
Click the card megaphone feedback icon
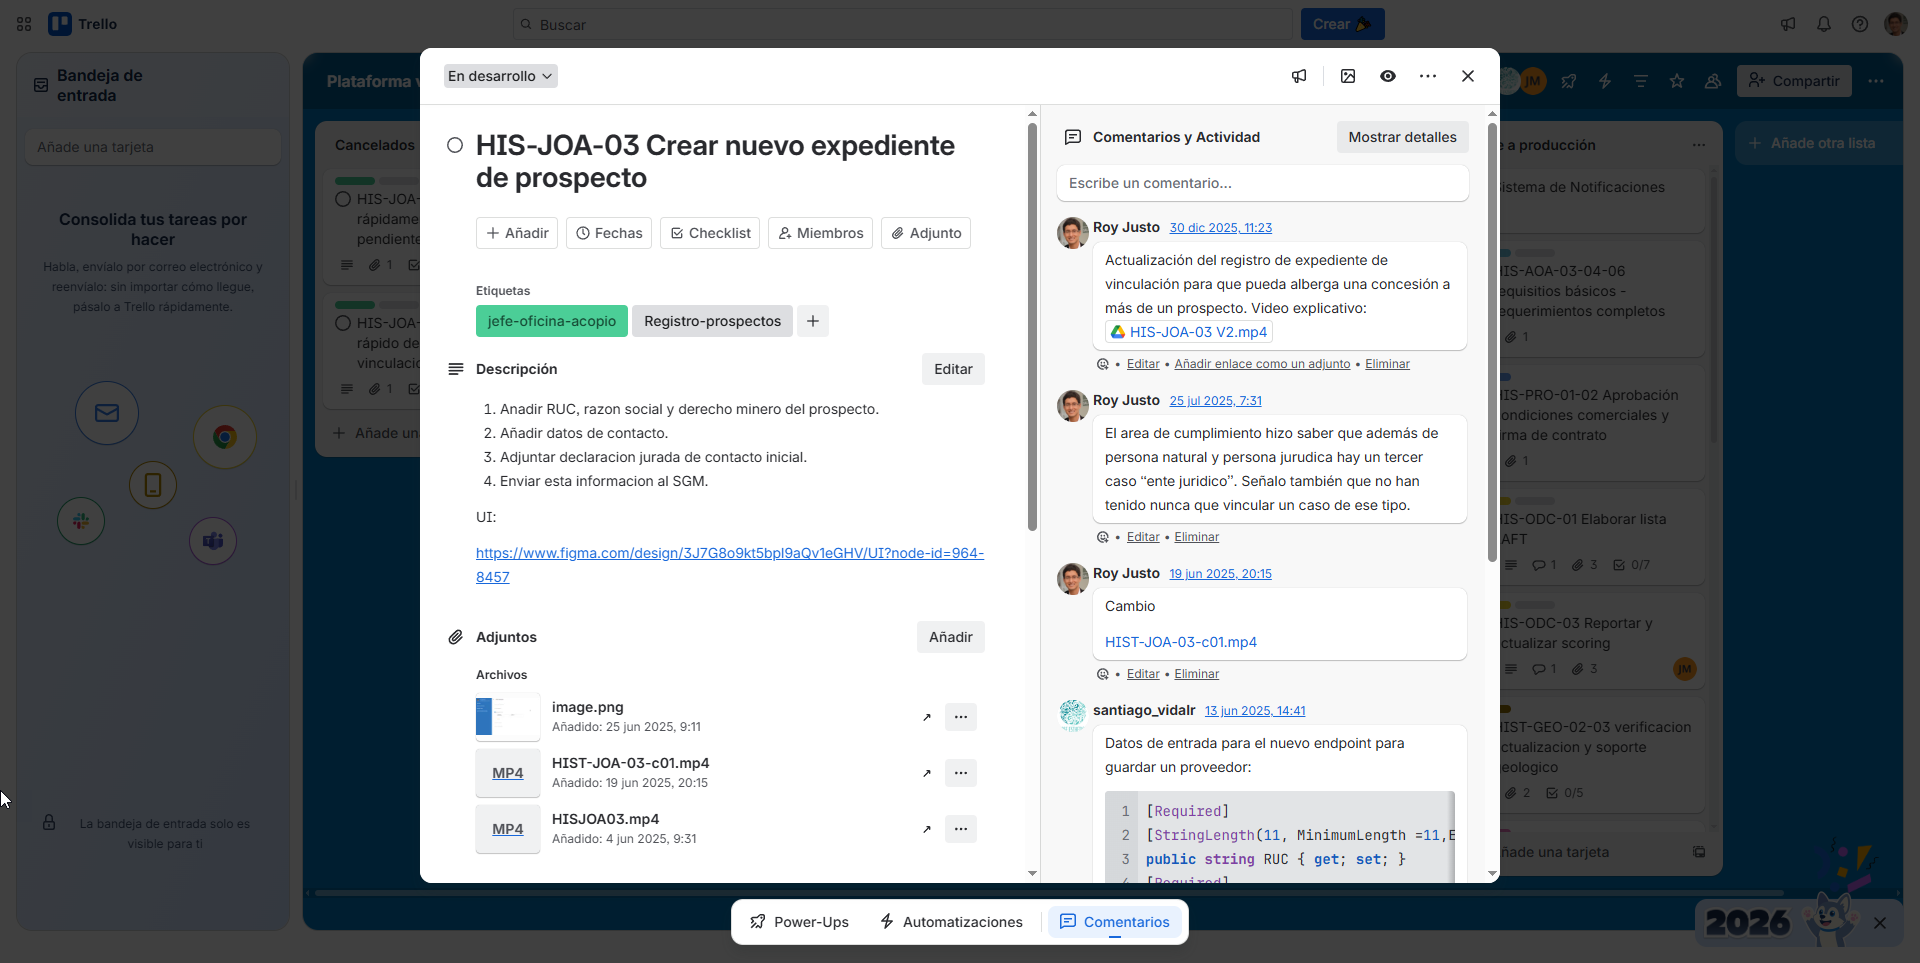point(1299,76)
